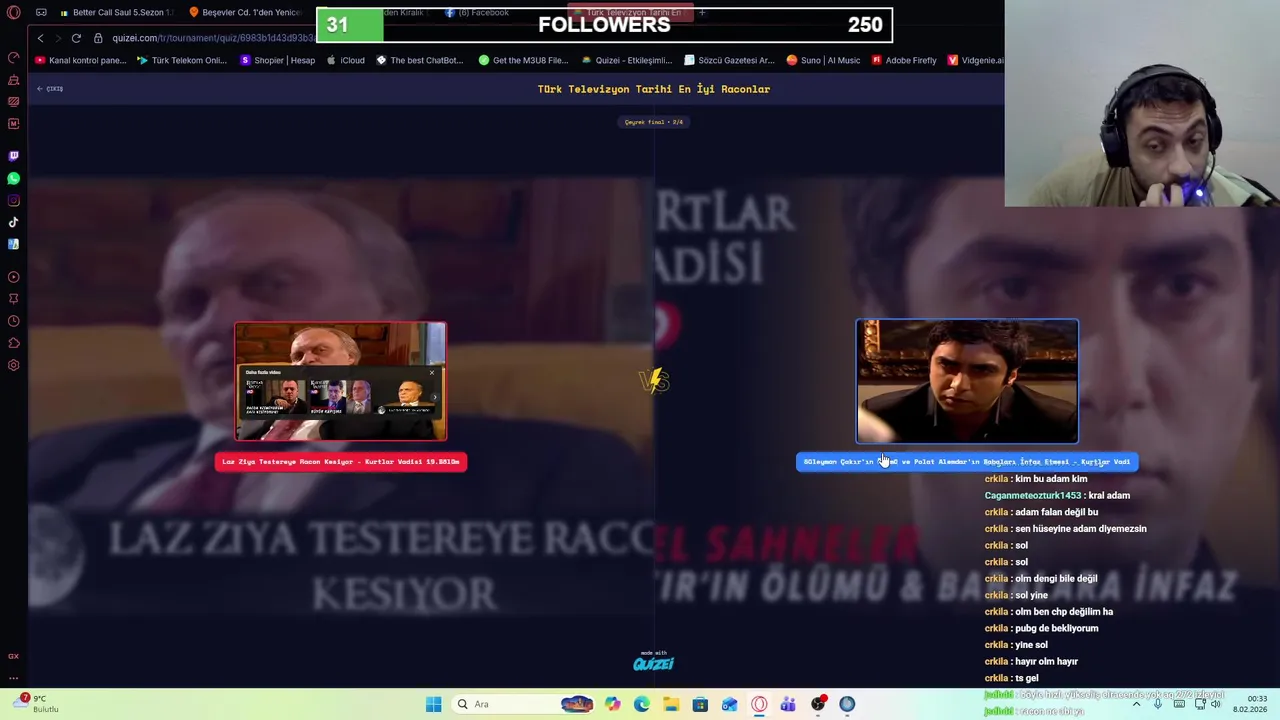This screenshot has height=720, width=1280.
Task: Reload the quizei page
Action: tap(76, 38)
